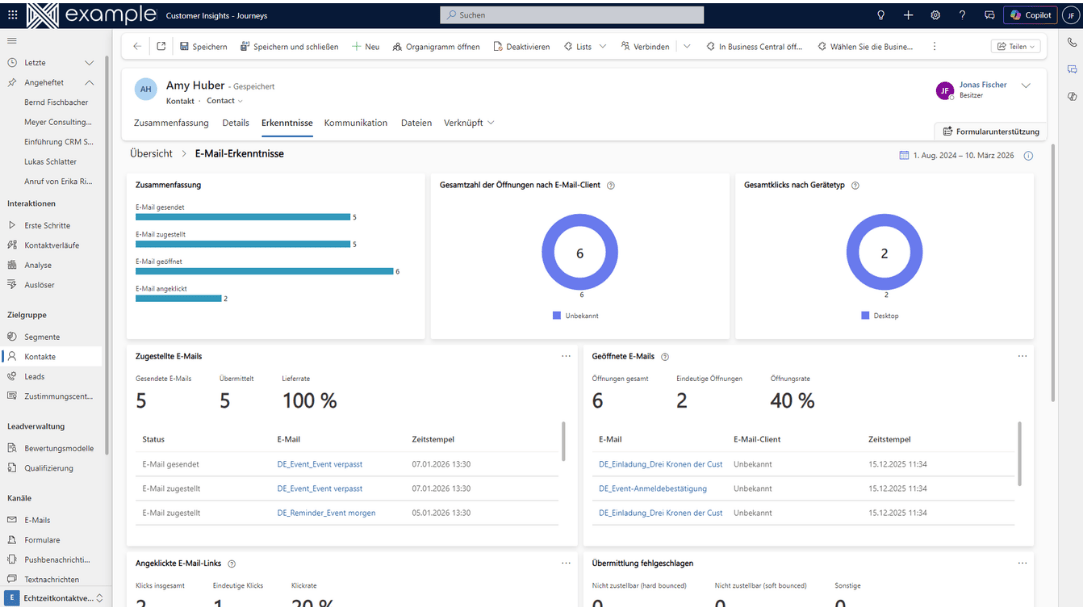Click into the Suchen search field
The width and height of the screenshot is (1083, 611).
[x=572, y=15]
